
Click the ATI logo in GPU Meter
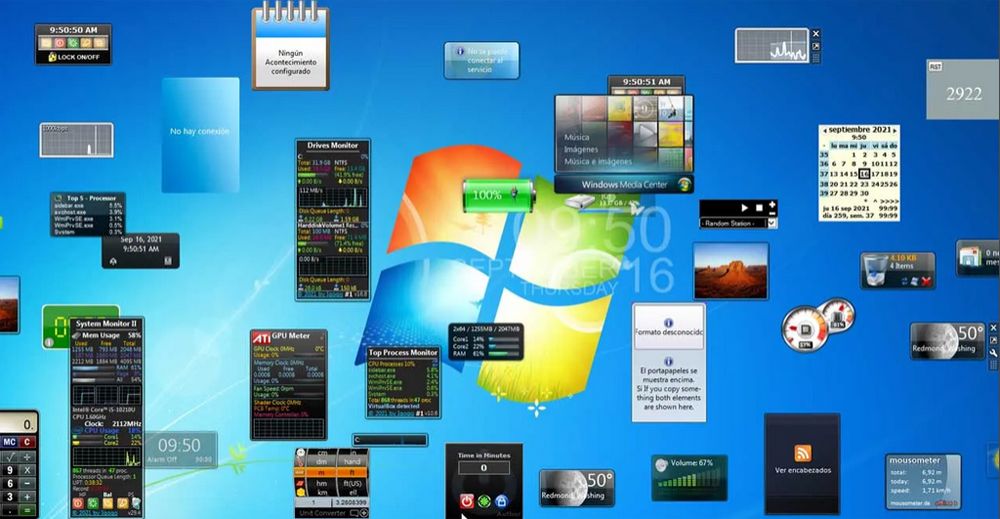[x=261, y=337]
